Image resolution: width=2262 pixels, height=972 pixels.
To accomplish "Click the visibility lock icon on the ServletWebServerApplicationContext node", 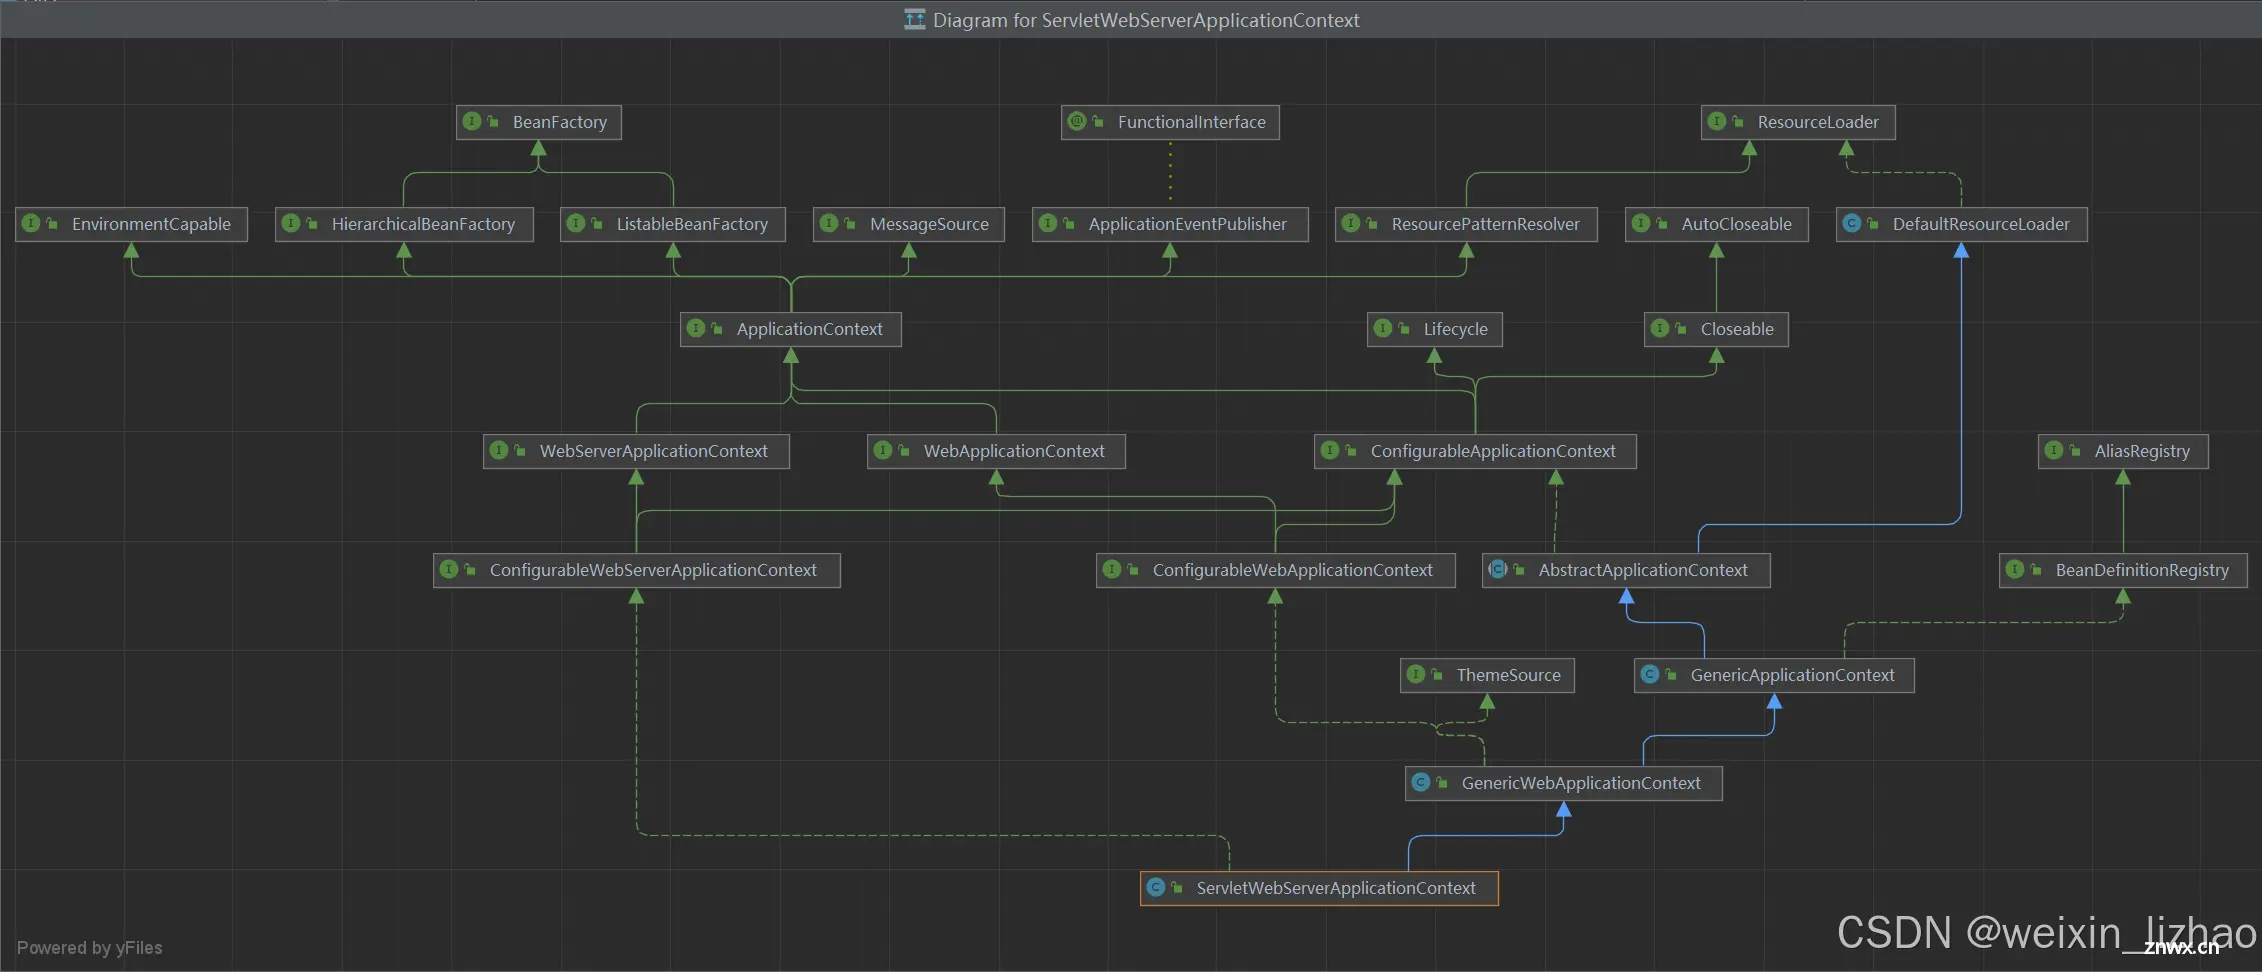I will click(x=1177, y=887).
